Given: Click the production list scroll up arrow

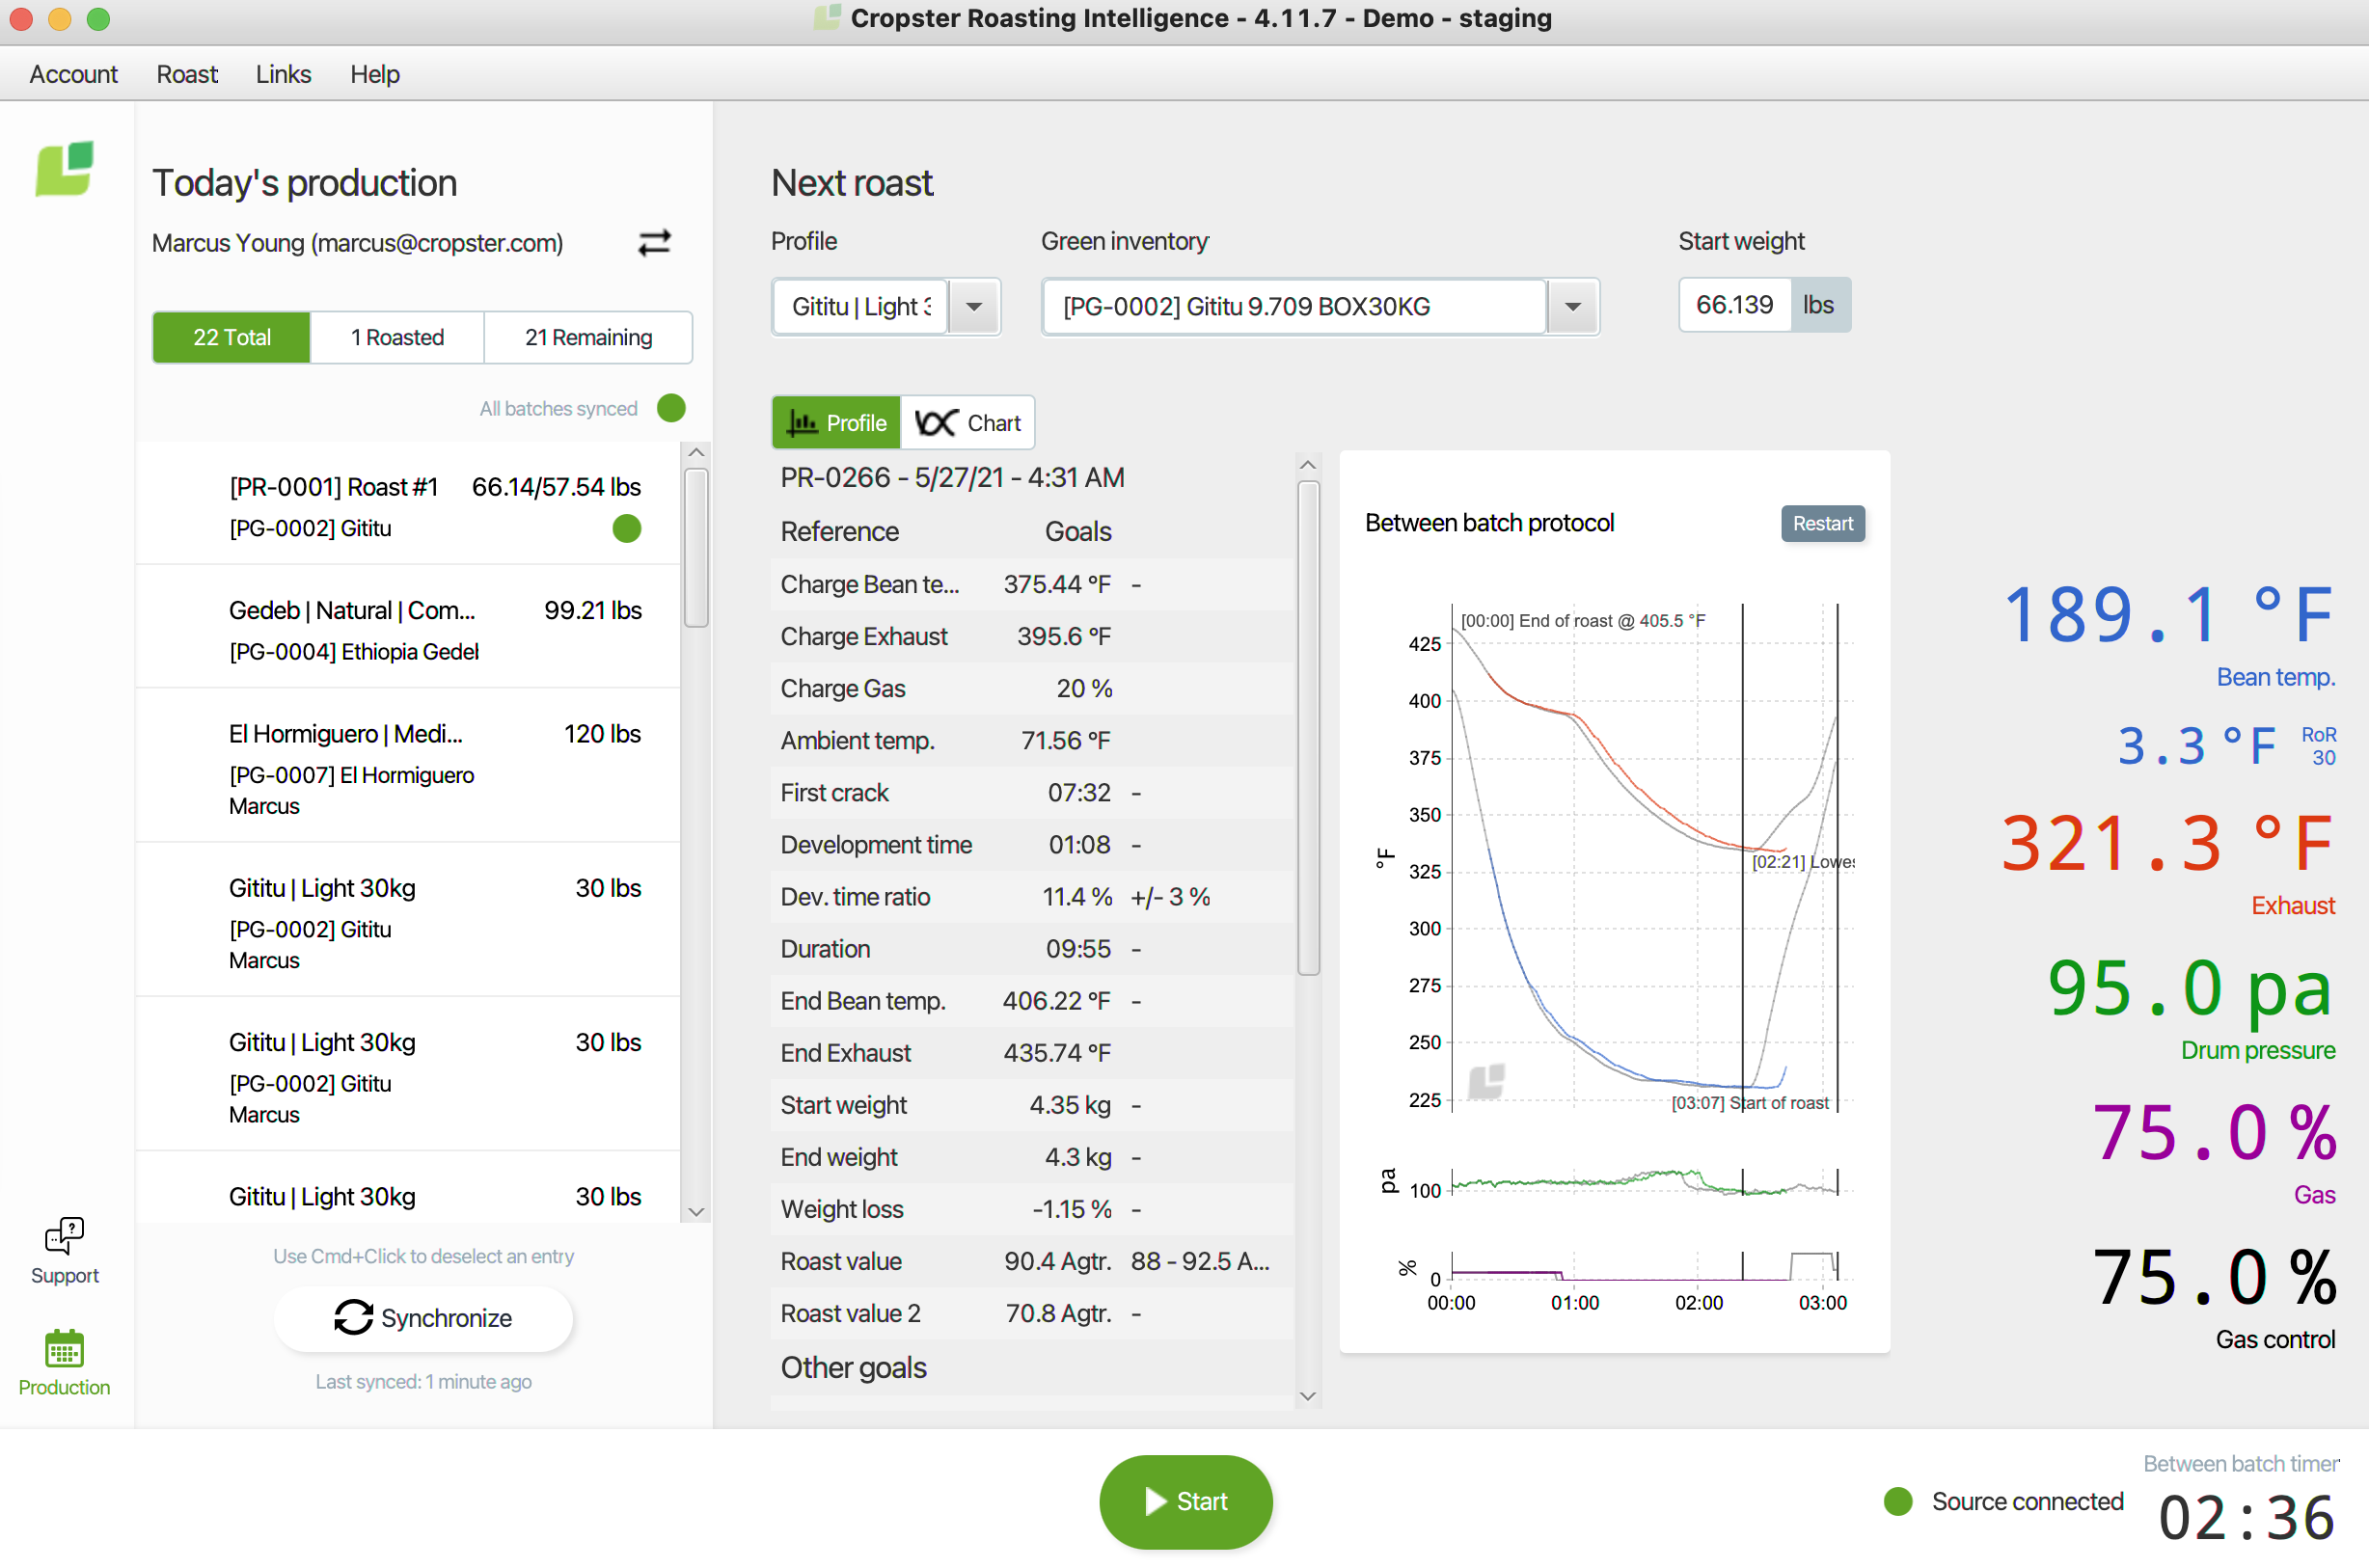Looking at the screenshot, I should [697, 452].
